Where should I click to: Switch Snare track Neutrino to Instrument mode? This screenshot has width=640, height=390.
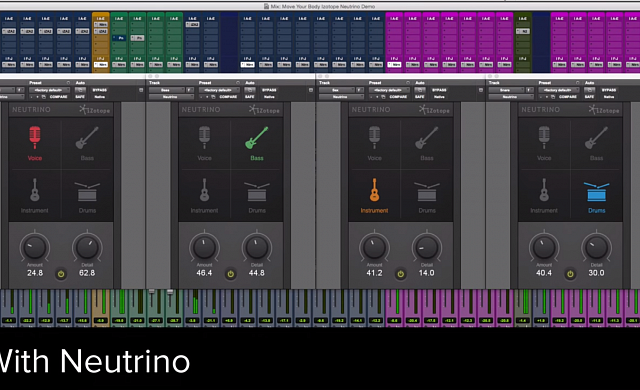544,195
